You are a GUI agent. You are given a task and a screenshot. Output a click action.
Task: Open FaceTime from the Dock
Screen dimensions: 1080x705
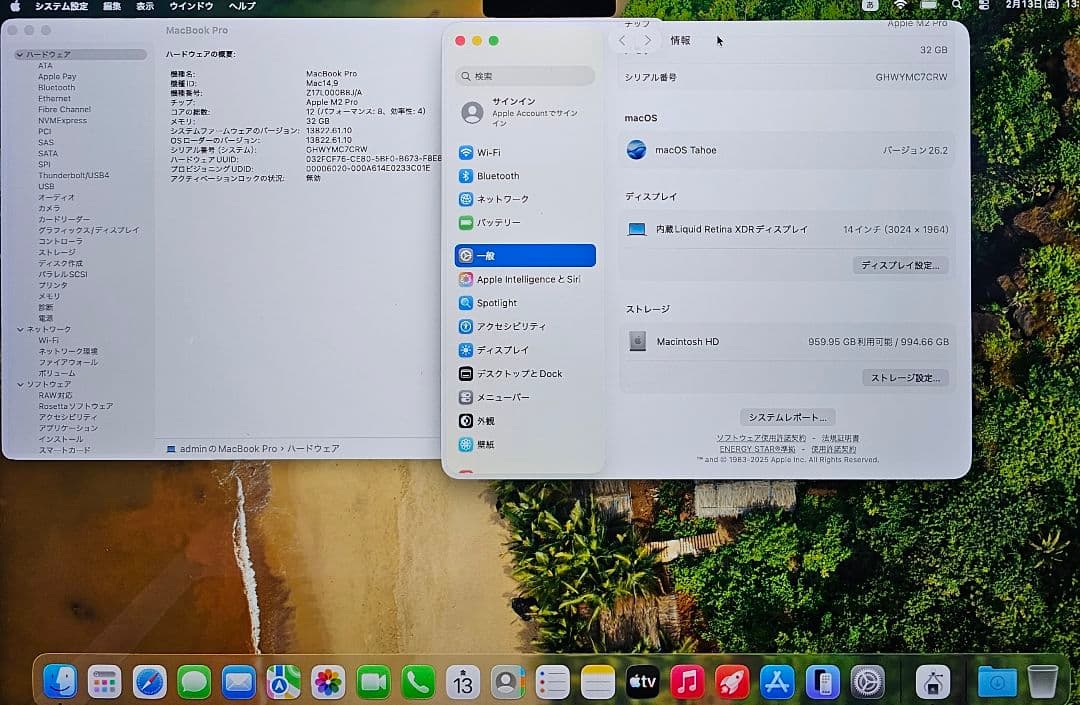click(373, 682)
